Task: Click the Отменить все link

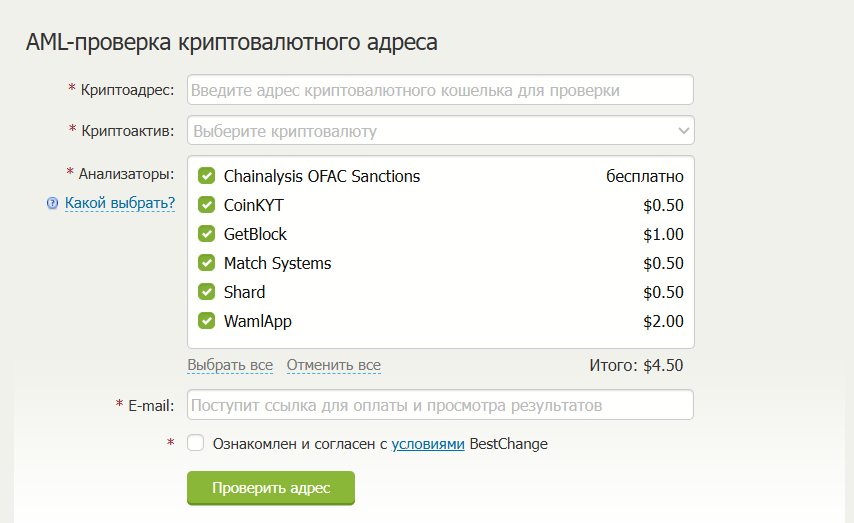Action: point(333,365)
